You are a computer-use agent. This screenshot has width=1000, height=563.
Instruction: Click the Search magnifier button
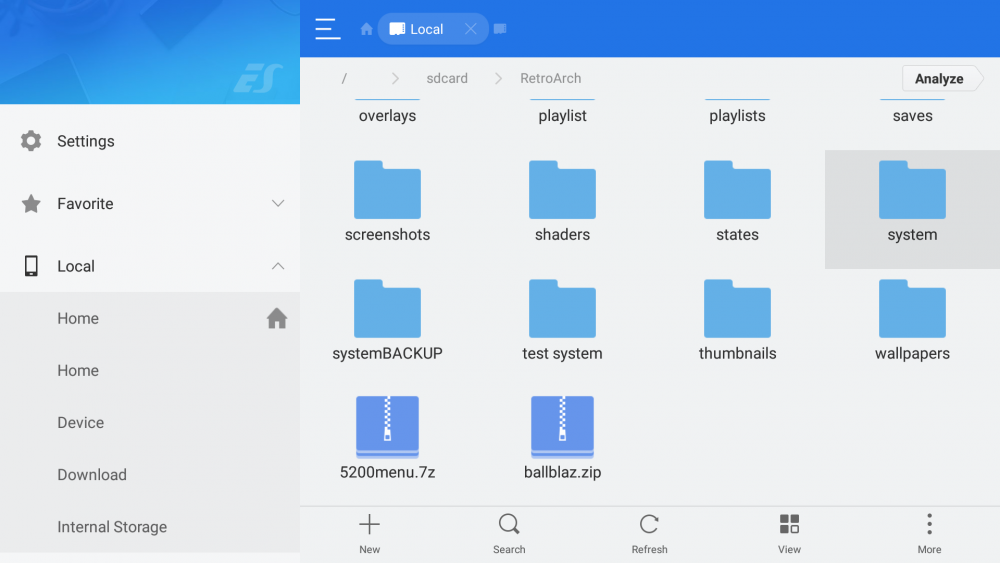point(509,534)
